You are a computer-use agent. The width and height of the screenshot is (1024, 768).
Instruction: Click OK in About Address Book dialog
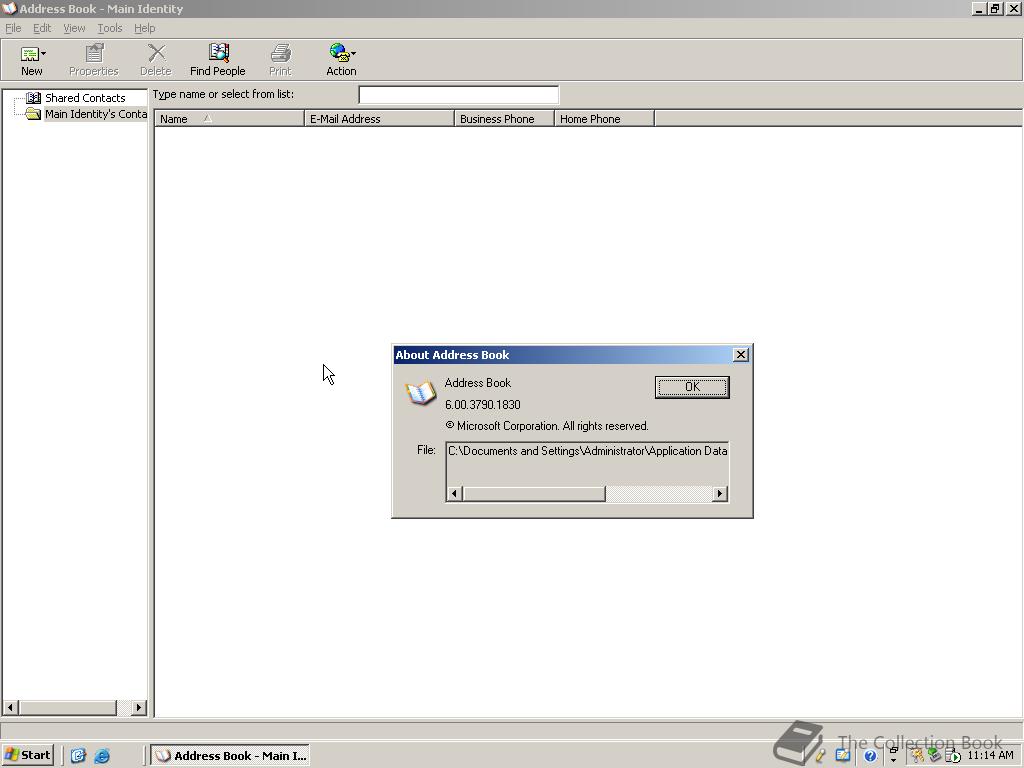[x=692, y=387]
